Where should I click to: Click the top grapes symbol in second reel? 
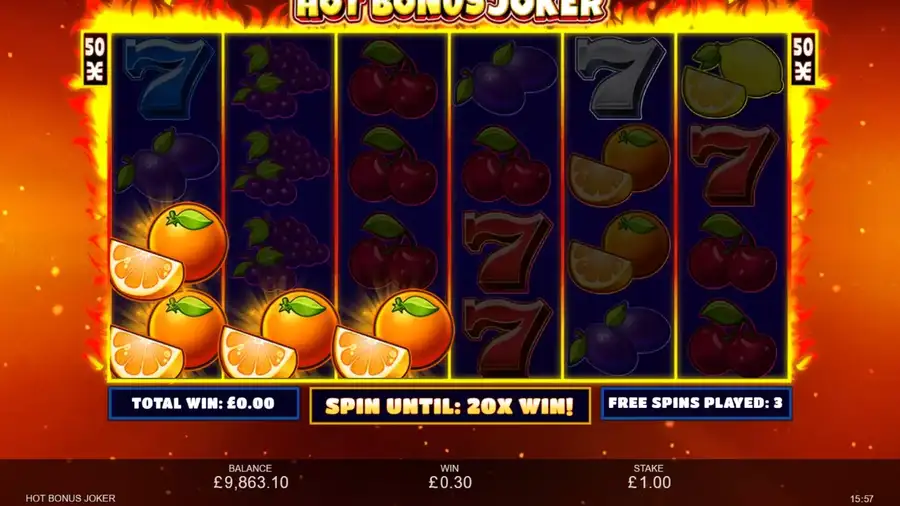280,79
